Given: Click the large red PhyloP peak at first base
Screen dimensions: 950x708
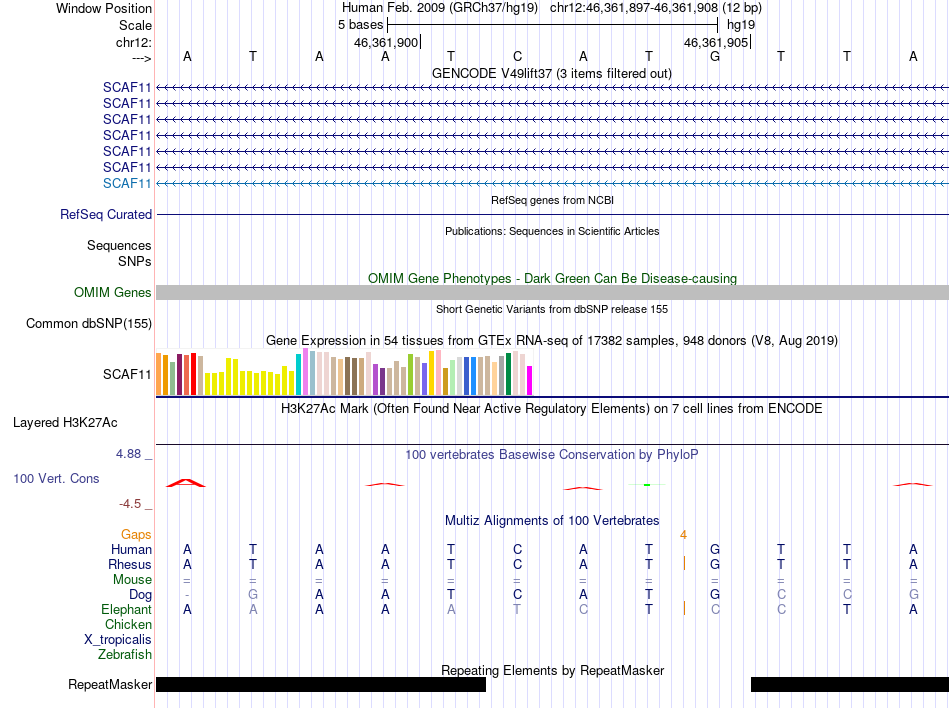Looking at the screenshot, I should [186, 483].
